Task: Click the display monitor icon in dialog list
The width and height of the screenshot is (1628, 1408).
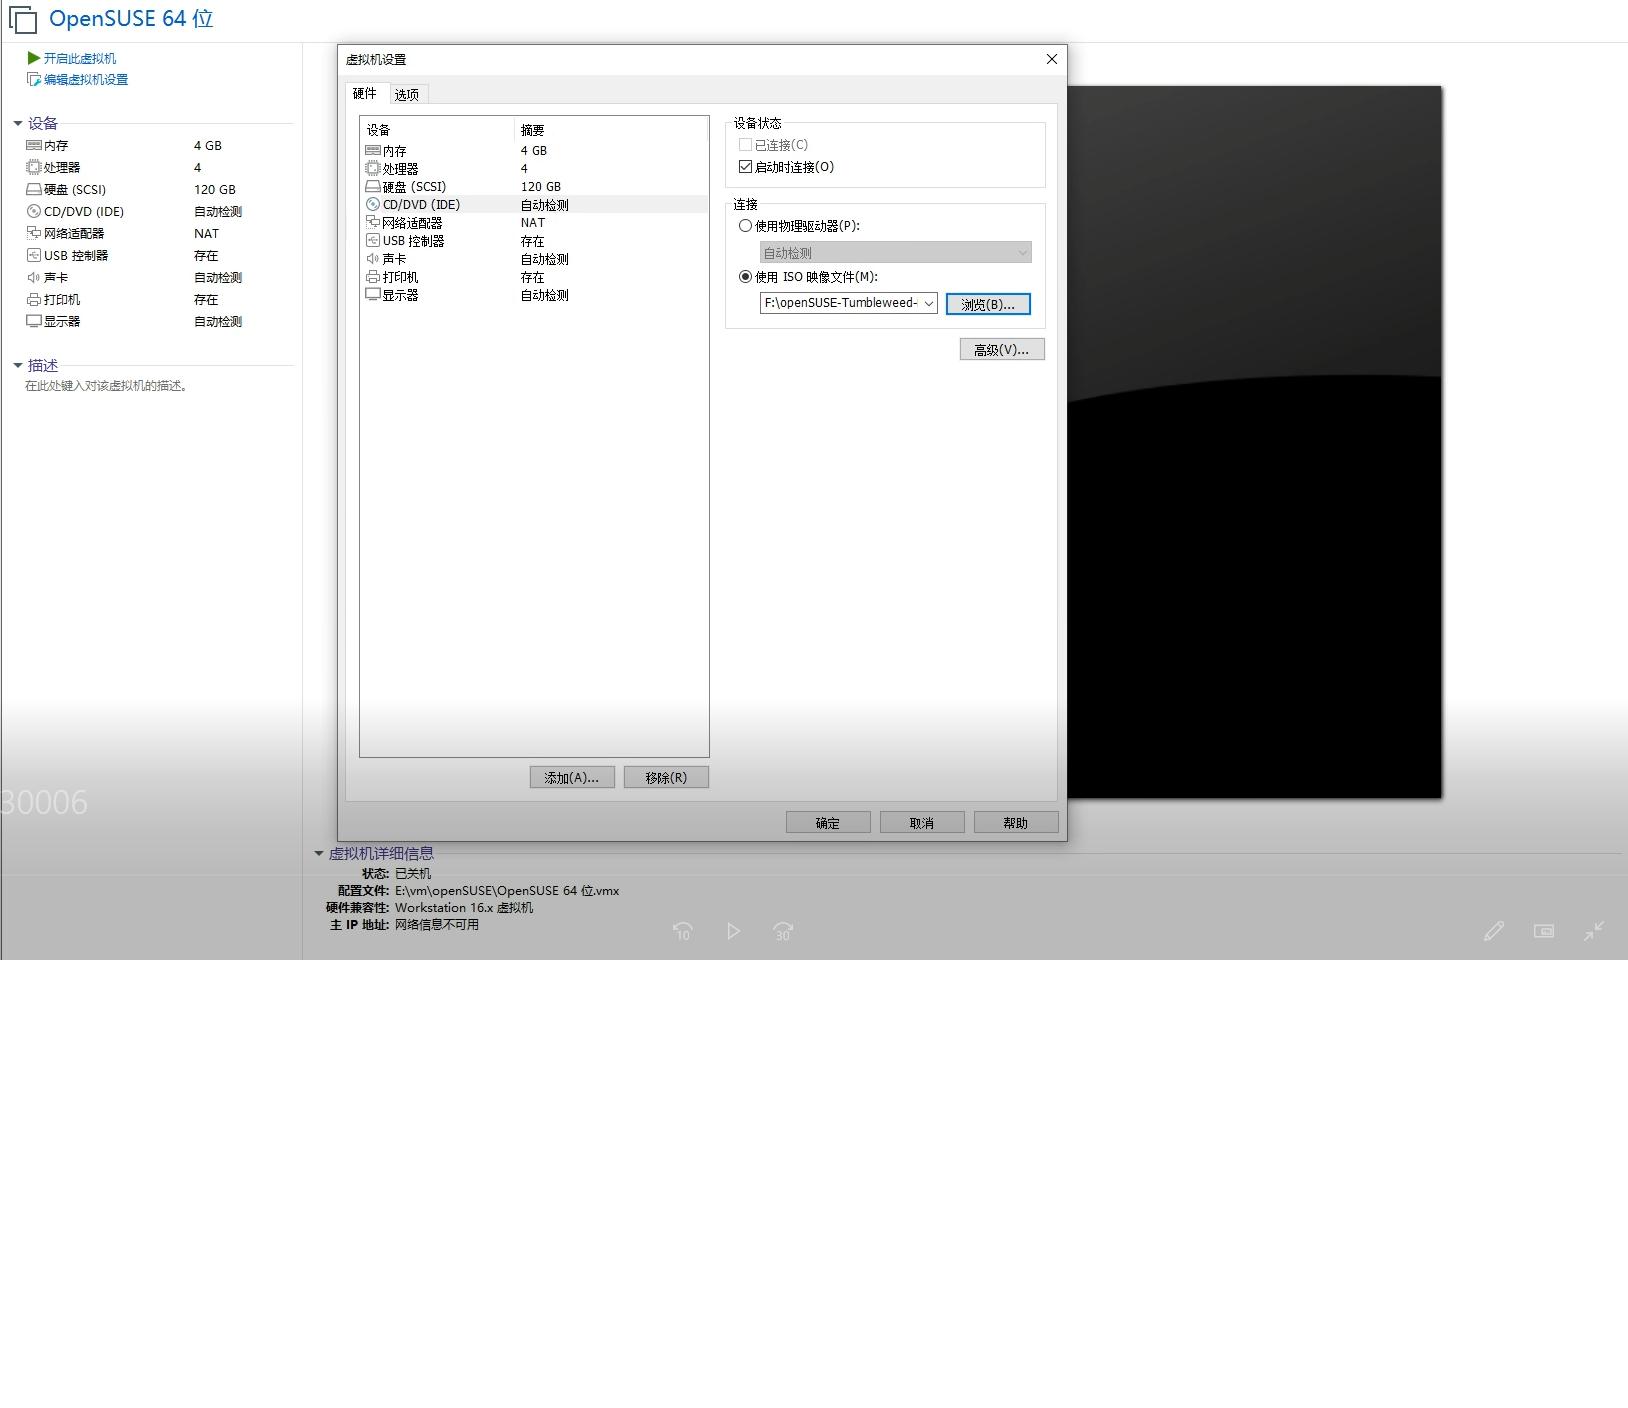Action: pos(373,295)
